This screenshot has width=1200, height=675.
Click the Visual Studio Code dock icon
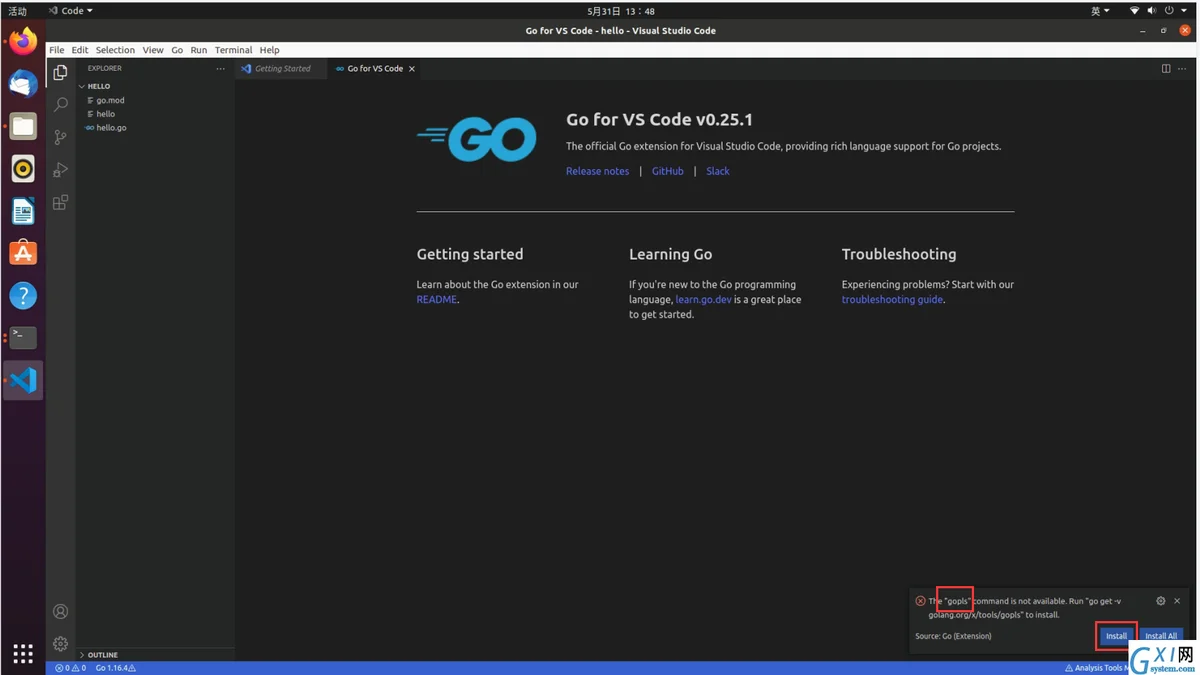(x=23, y=380)
